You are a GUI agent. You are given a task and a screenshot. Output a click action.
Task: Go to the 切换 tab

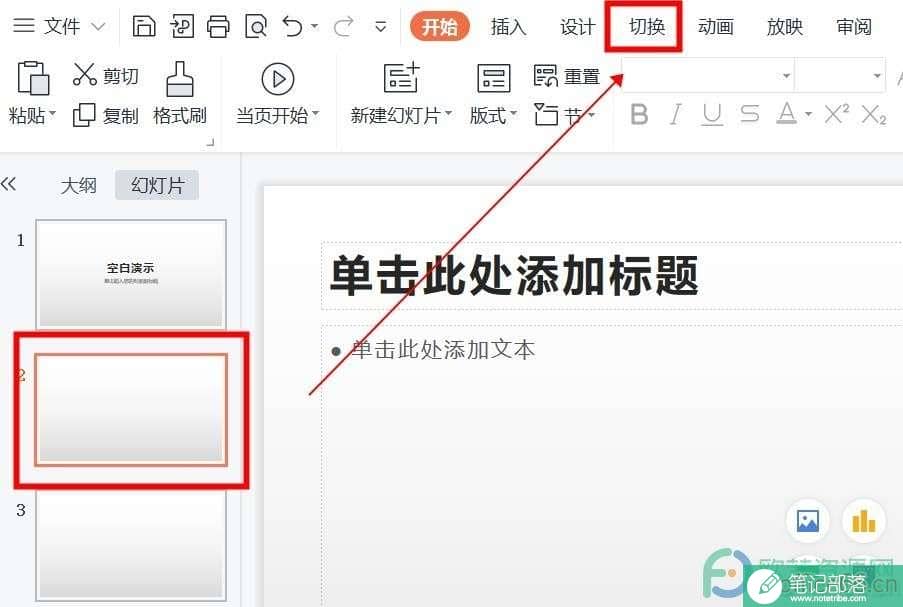pyautogui.click(x=647, y=26)
